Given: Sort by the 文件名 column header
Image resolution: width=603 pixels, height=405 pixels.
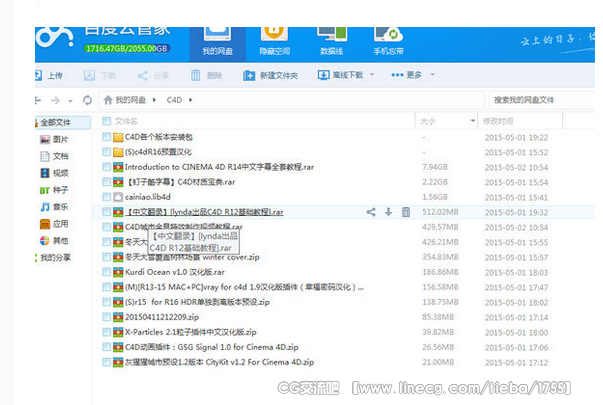Looking at the screenshot, I should [x=126, y=121].
